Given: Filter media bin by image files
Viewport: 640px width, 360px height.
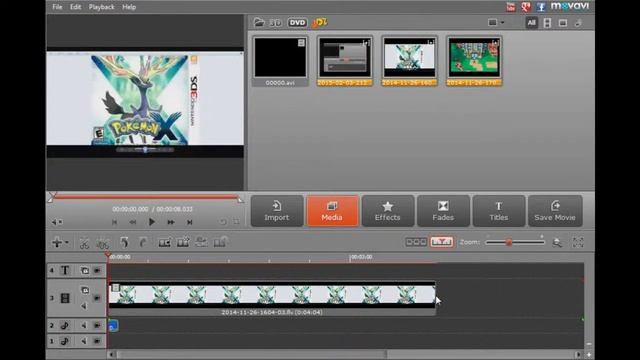Looking at the screenshot, I should pyautogui.click(x=563, y=23).
